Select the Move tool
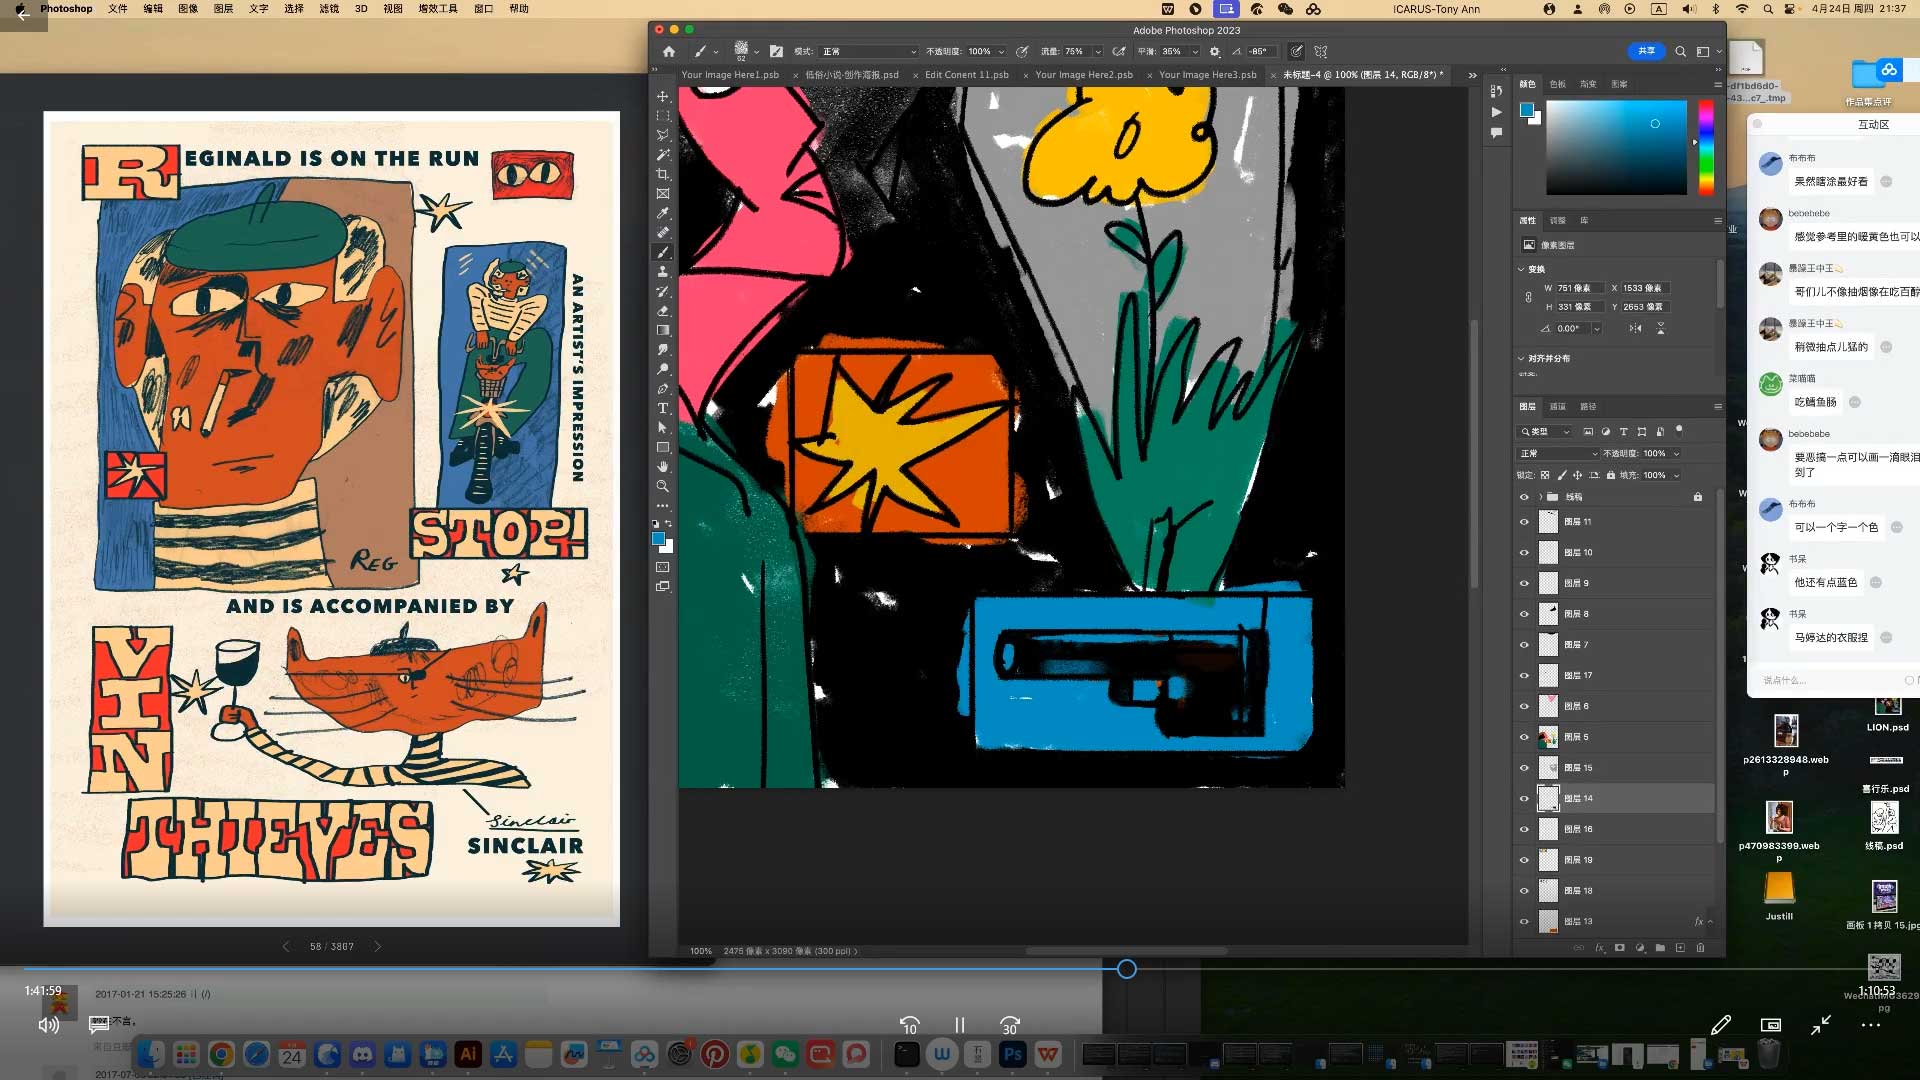Image resolution: width=1920 pixels, height=1080 pixels. (662, 97)
